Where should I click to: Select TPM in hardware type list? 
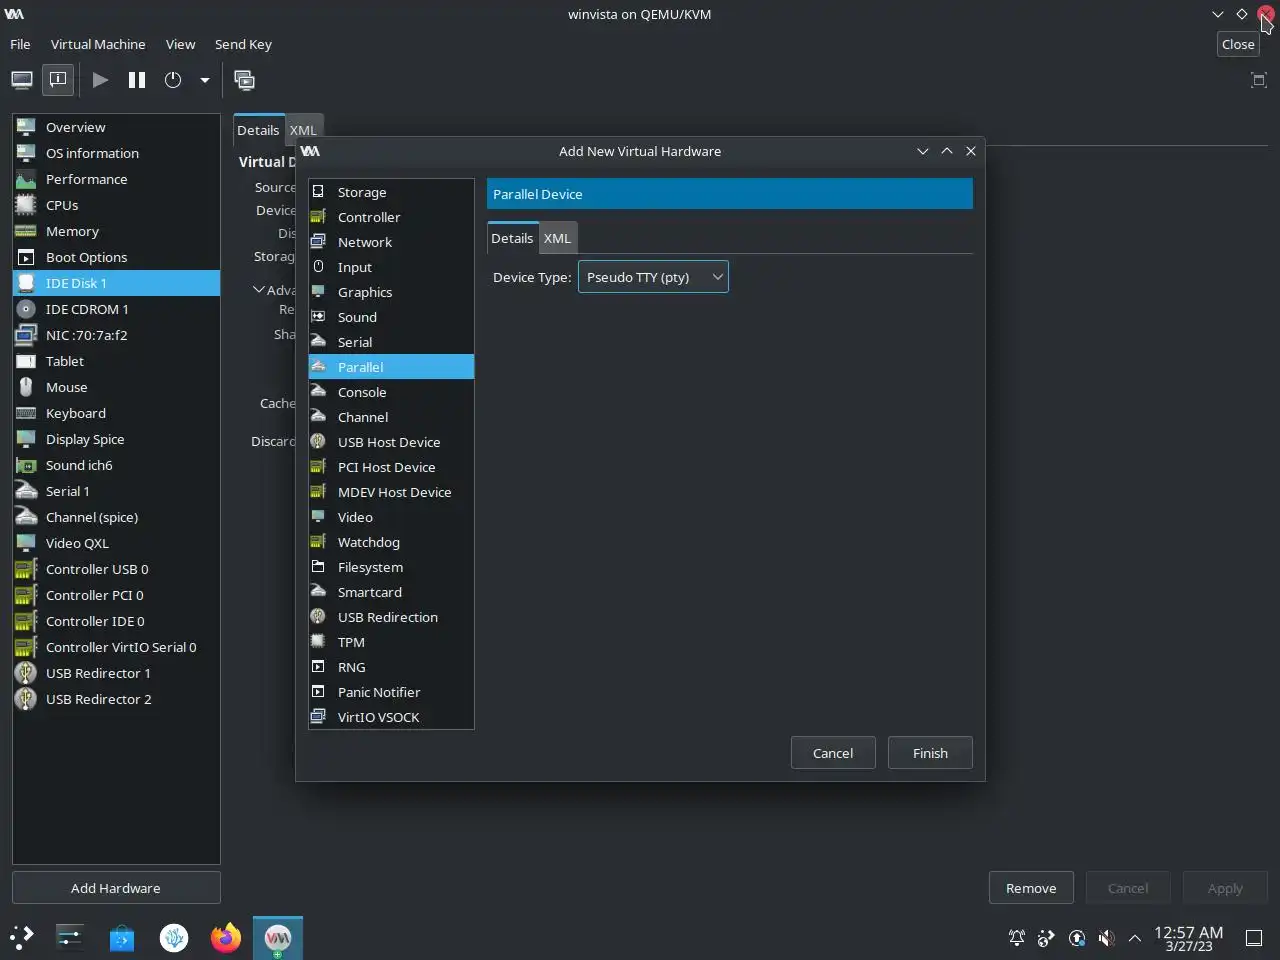pyautogui.click(x=391, y=642)
